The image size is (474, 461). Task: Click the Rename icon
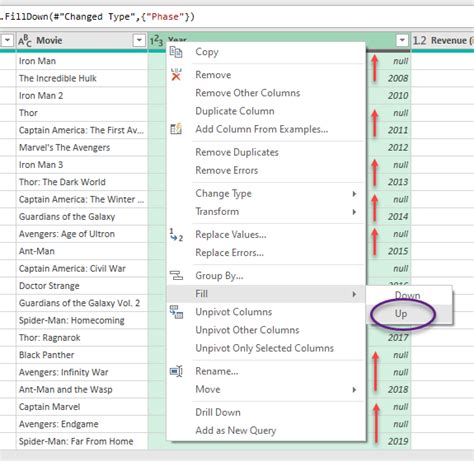click(176, 371)
